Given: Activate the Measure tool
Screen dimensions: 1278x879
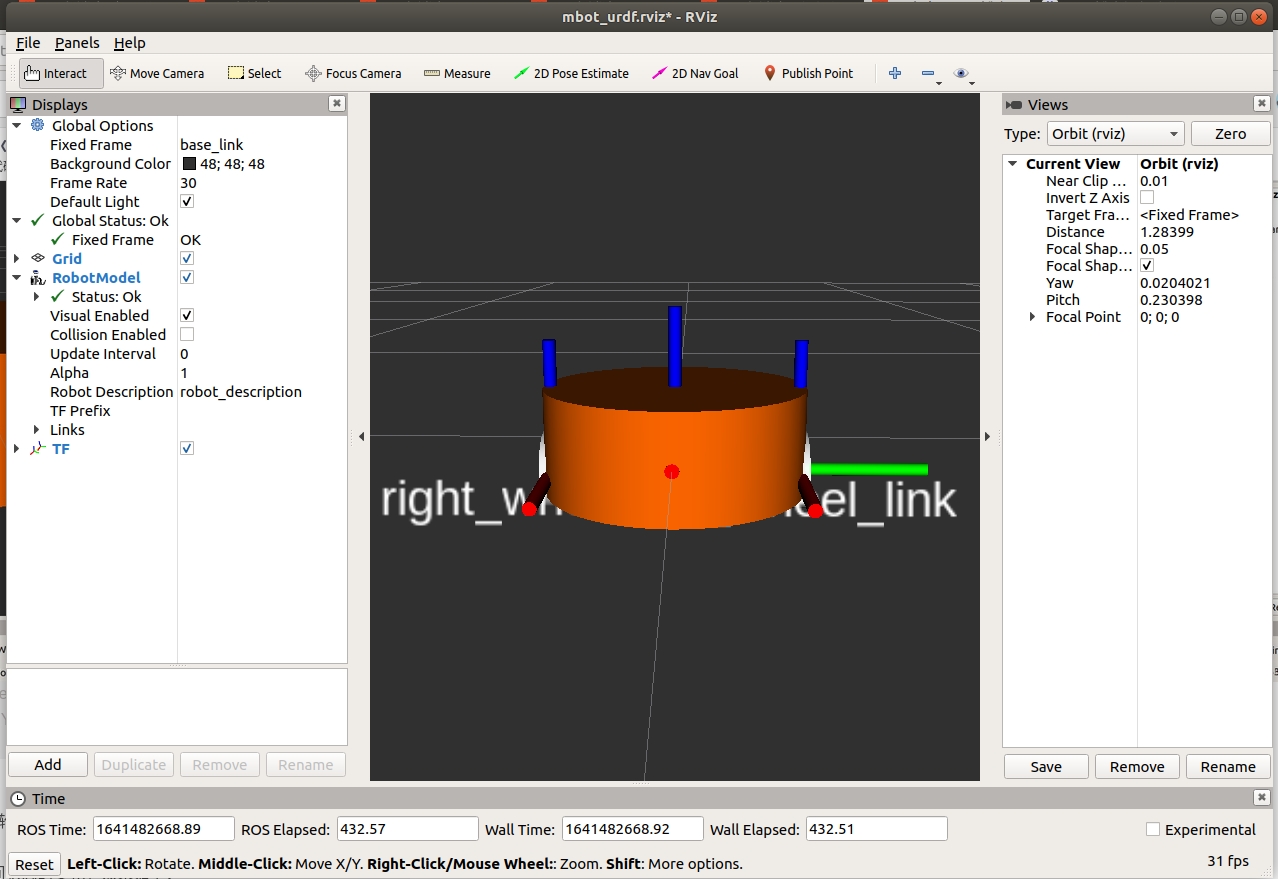Looking at the screenshot, I should [x=457, y=73].
